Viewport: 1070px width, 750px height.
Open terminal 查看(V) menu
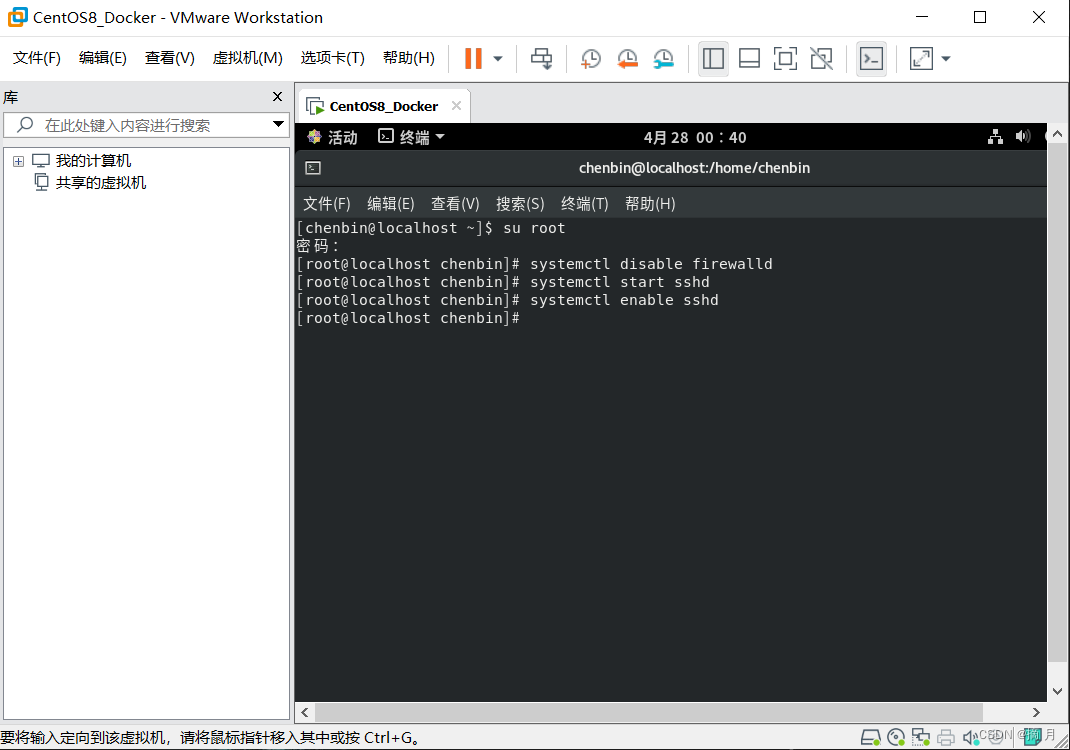click(455, 204)
